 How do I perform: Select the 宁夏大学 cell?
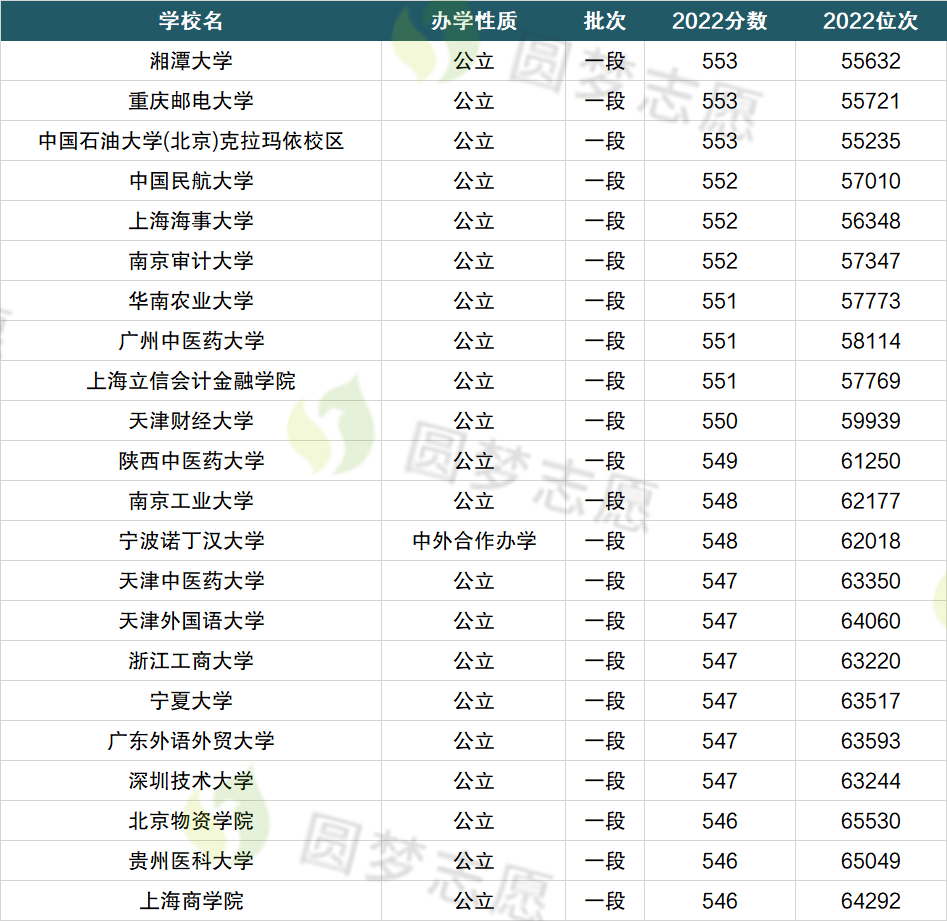pos(191,701)
